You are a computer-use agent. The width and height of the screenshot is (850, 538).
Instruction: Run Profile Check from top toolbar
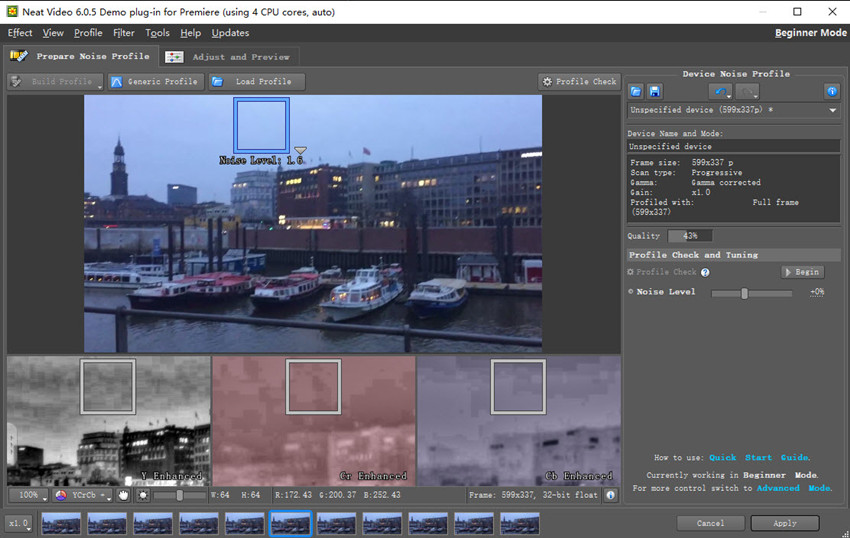(579, 82)
